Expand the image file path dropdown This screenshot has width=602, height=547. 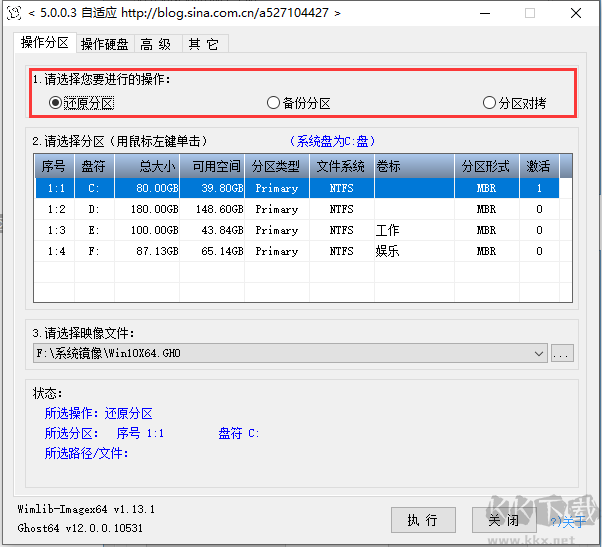[x=540, y=354]
